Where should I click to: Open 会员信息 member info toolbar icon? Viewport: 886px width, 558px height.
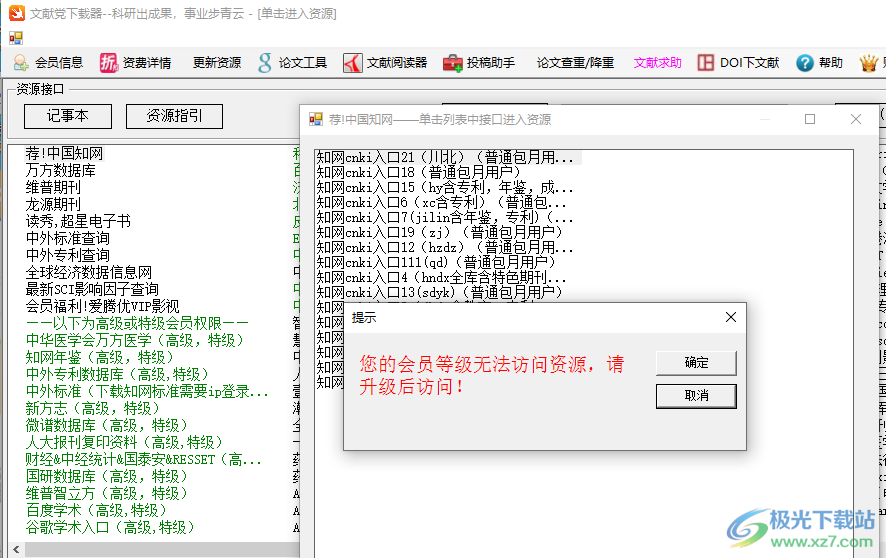pyautogui.click(x=21, y=63)
